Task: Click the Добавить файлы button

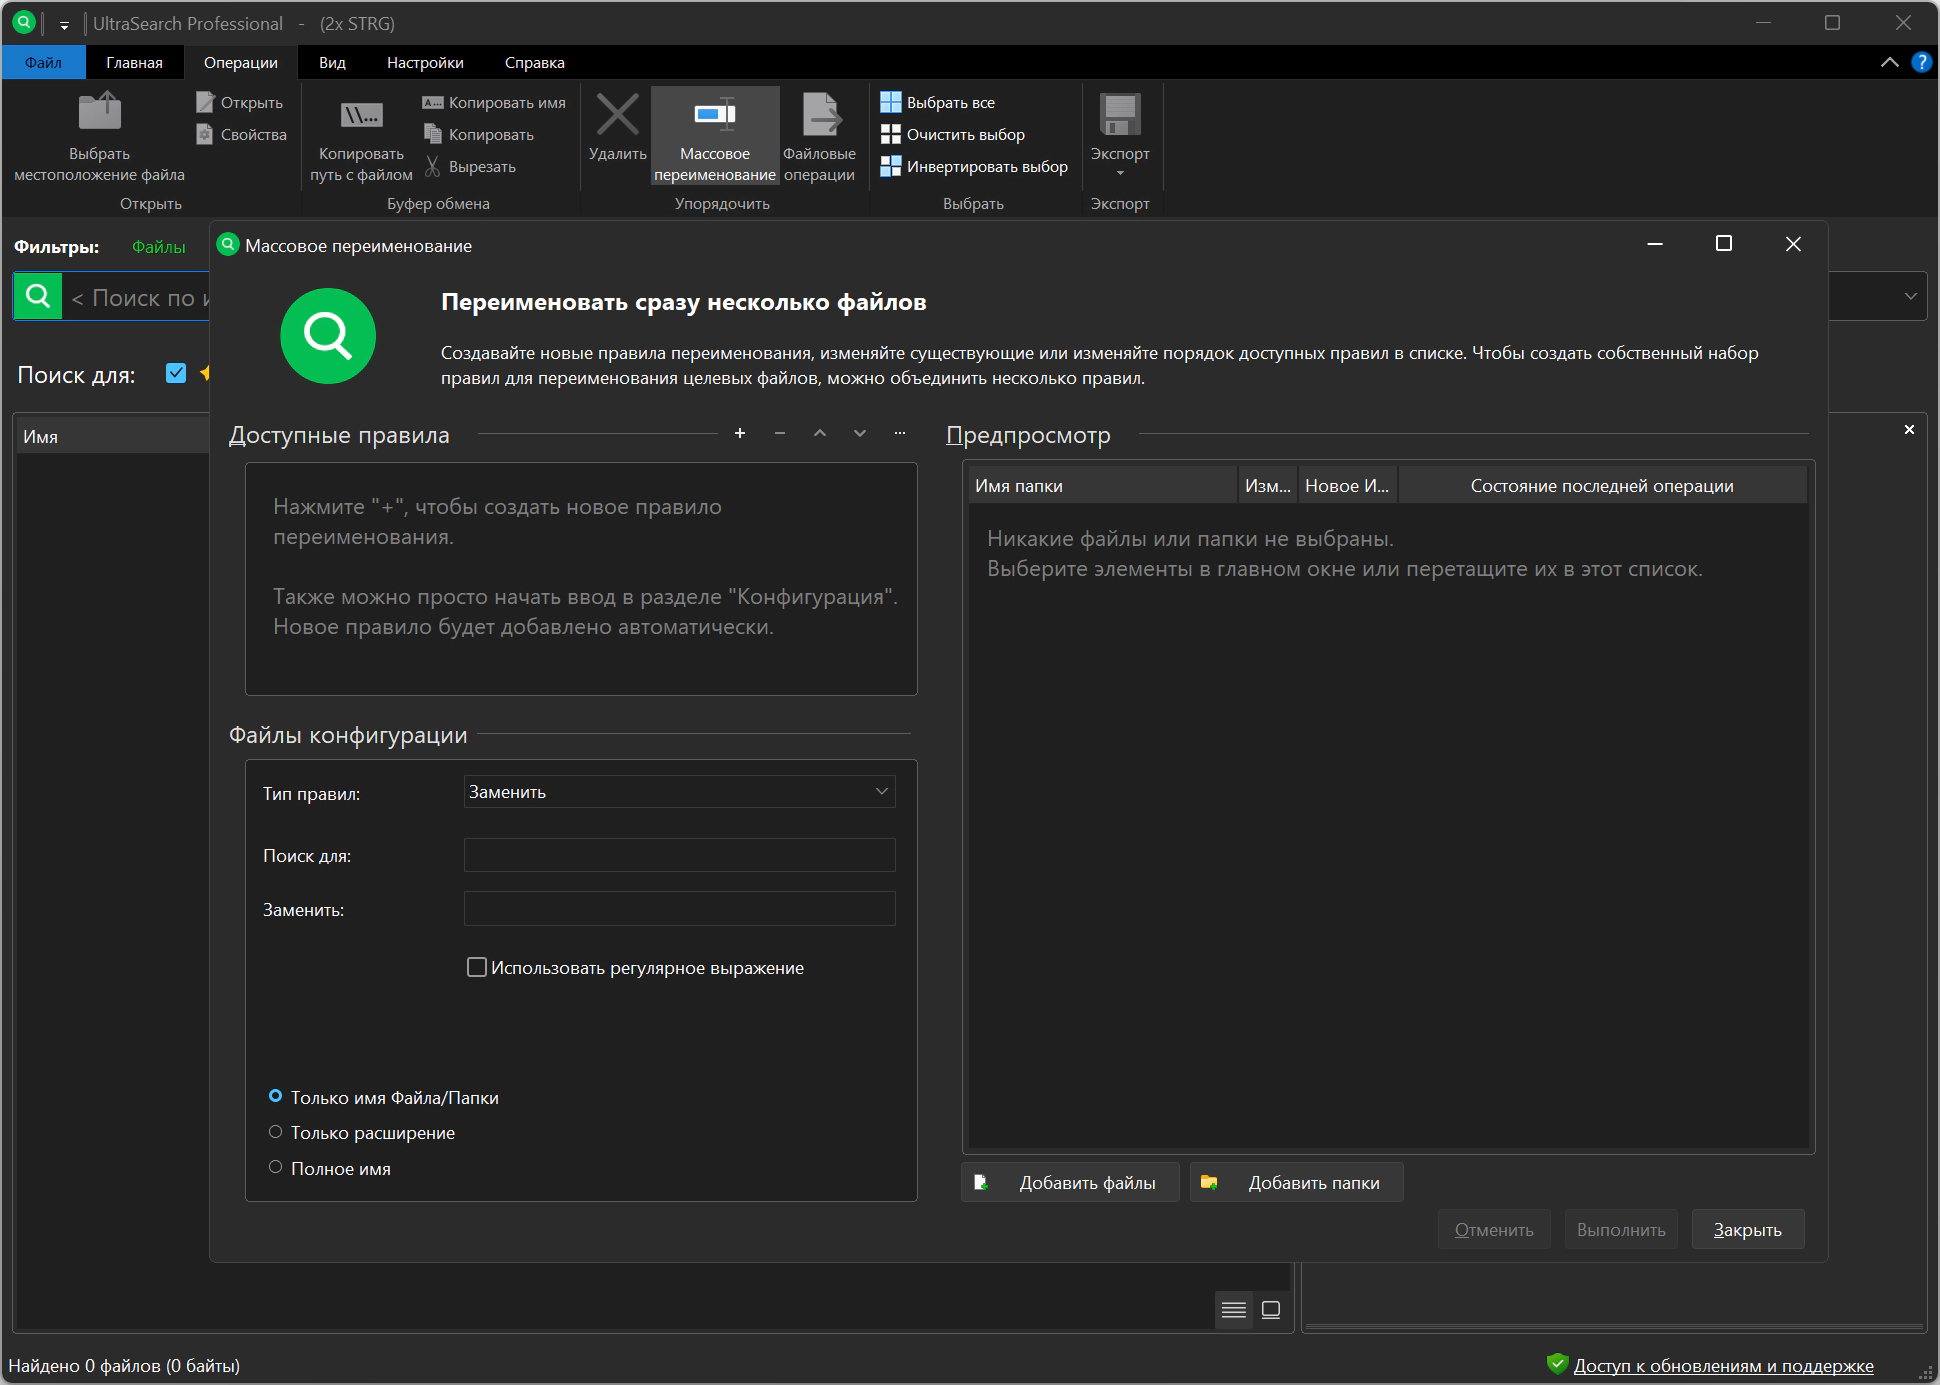Action: point(1070,1182)
